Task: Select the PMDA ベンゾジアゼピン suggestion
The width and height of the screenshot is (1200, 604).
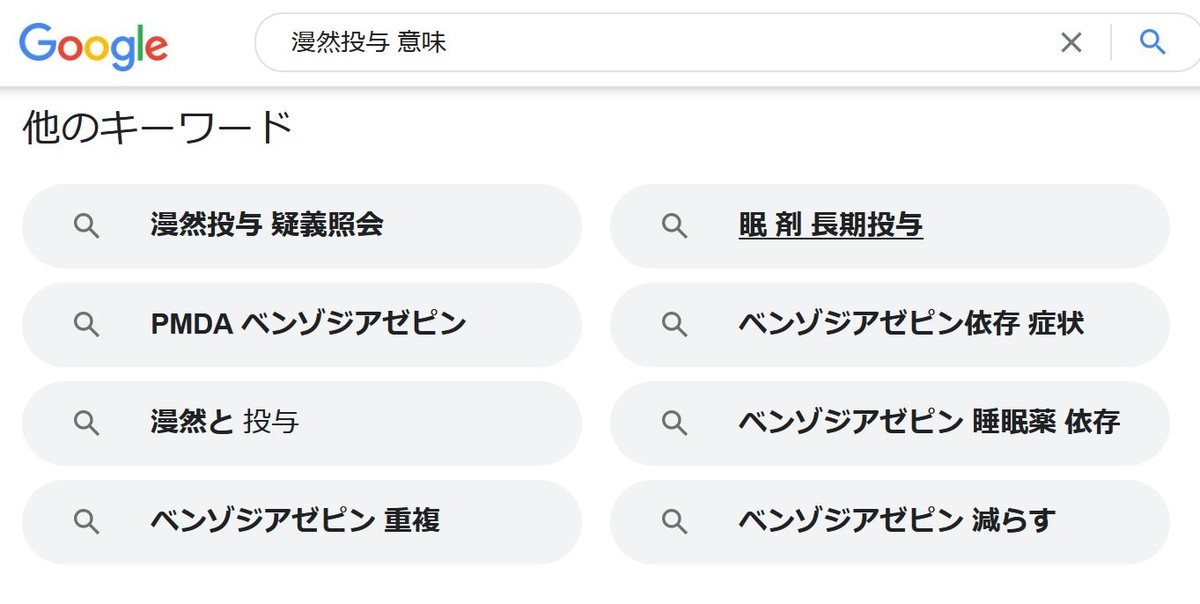Action: pyautogui.click(x=301, y=324)
